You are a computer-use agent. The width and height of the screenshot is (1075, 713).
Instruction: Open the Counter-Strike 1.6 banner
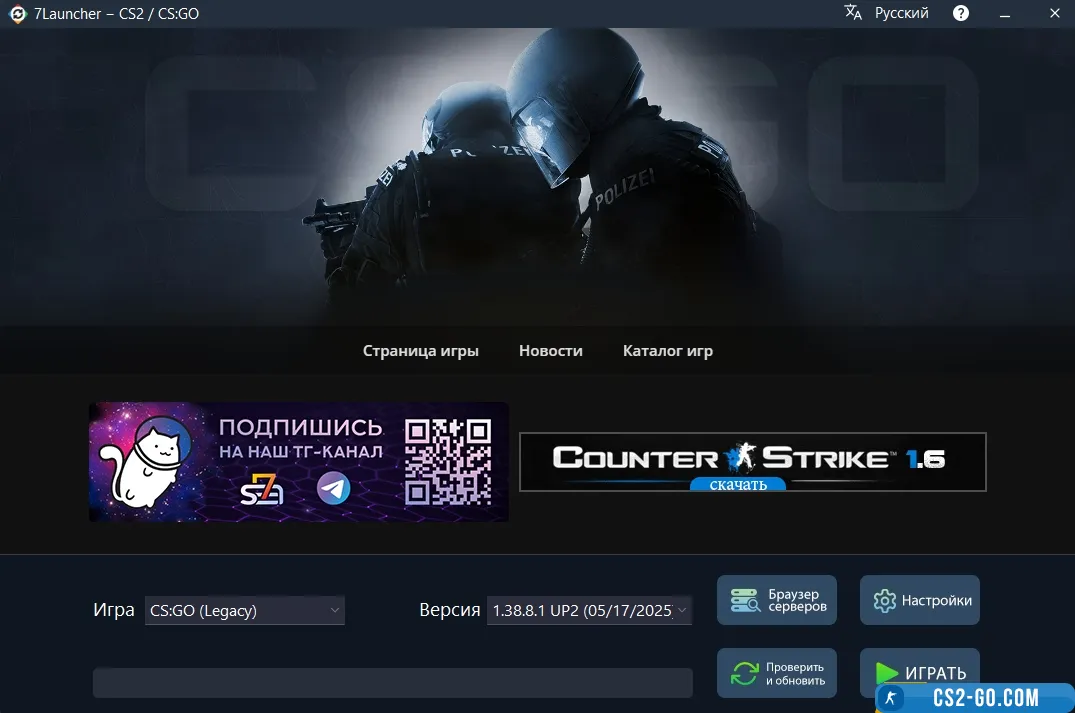click(x=752, y=458)
